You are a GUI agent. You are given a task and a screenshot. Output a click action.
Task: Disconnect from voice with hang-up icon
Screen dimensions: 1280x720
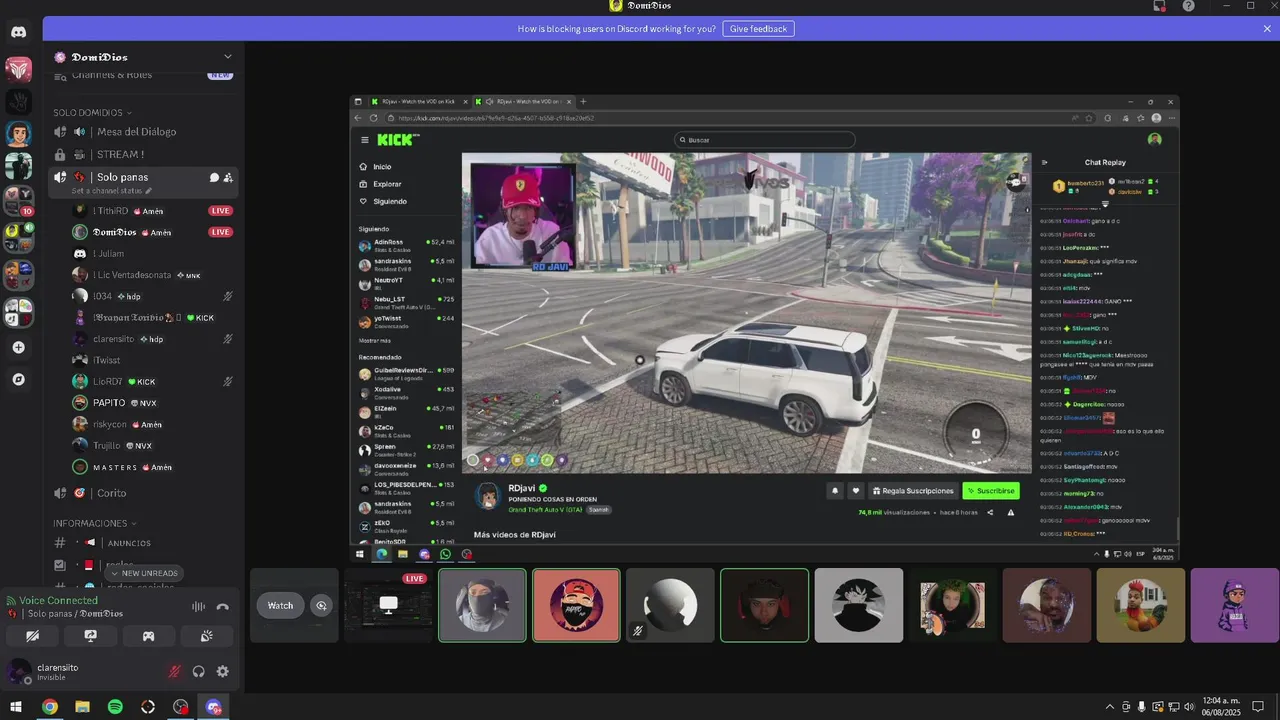pyautogui.click(x=222, y=606)
